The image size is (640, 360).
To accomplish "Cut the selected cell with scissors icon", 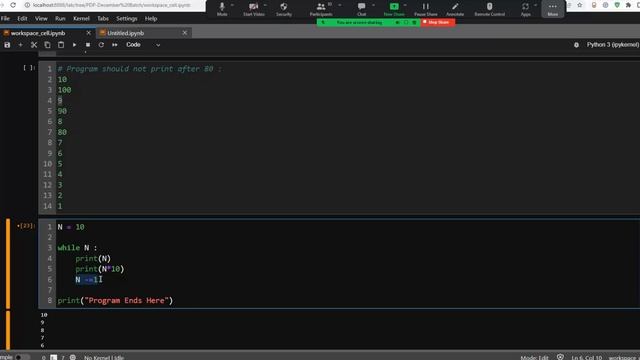I will (x=34, y=45).
